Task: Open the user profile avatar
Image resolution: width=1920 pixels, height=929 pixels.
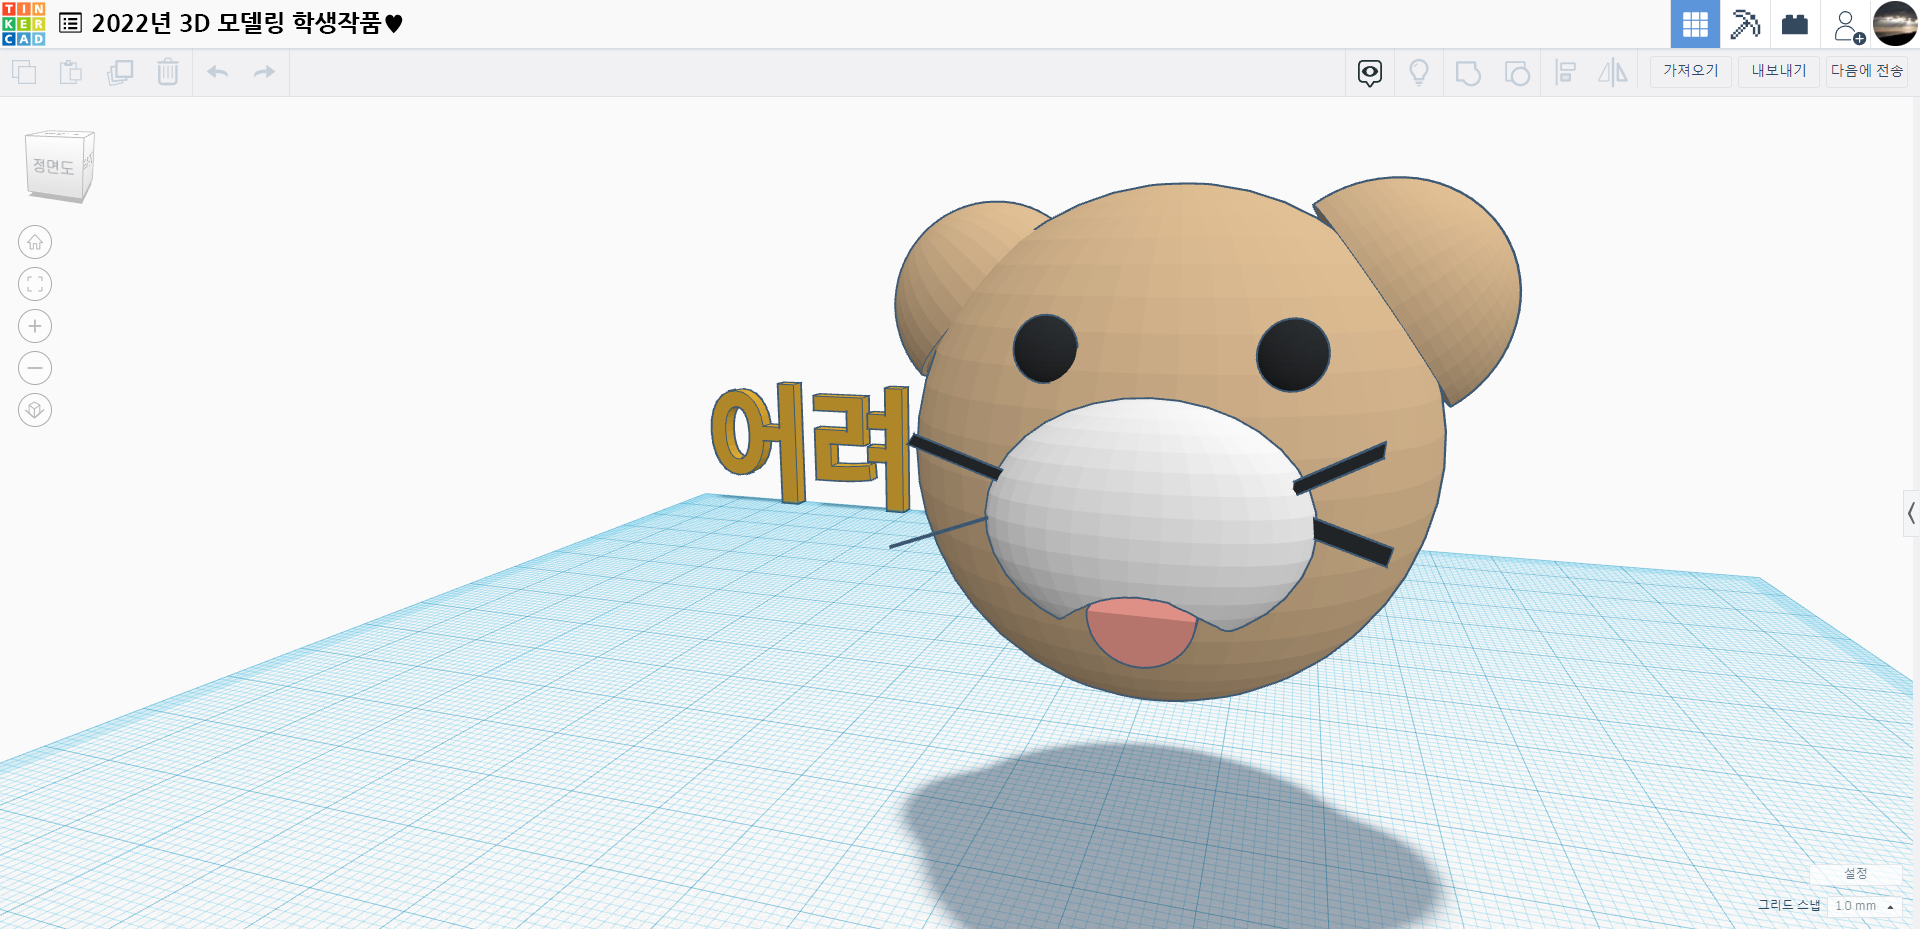Action: click(1895, 23)
